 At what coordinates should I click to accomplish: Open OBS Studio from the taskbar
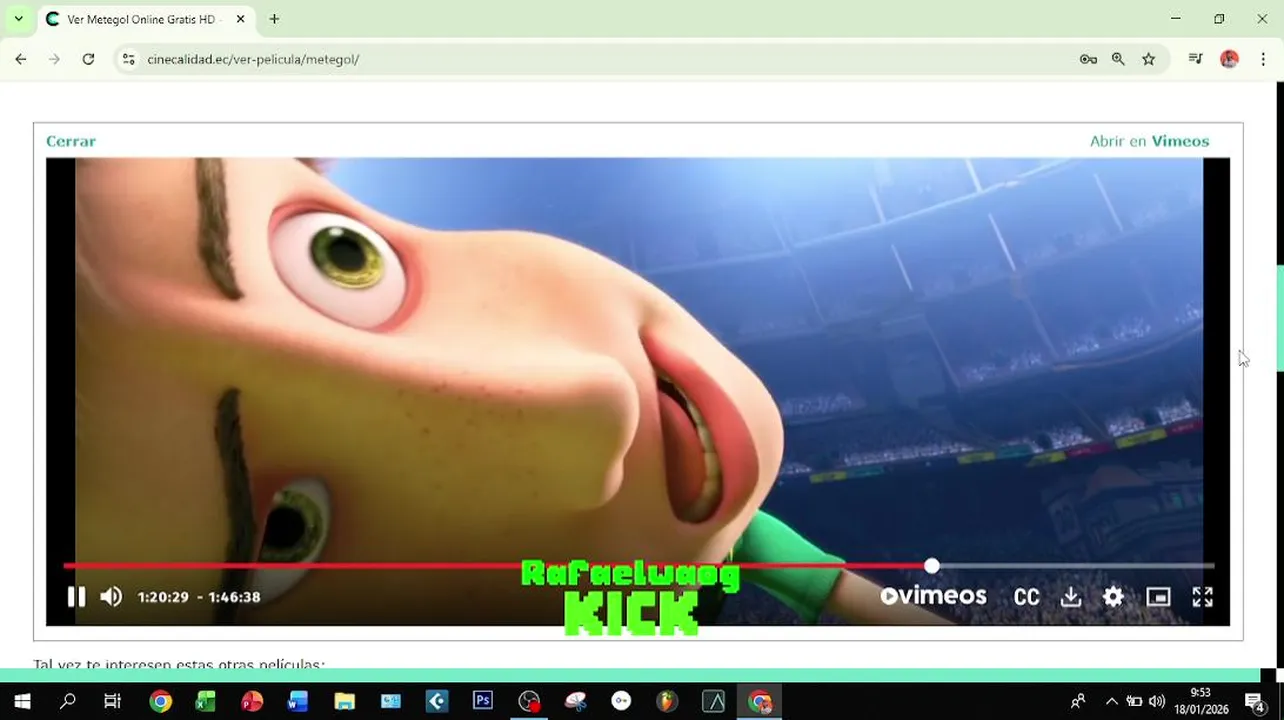[529, 701]
